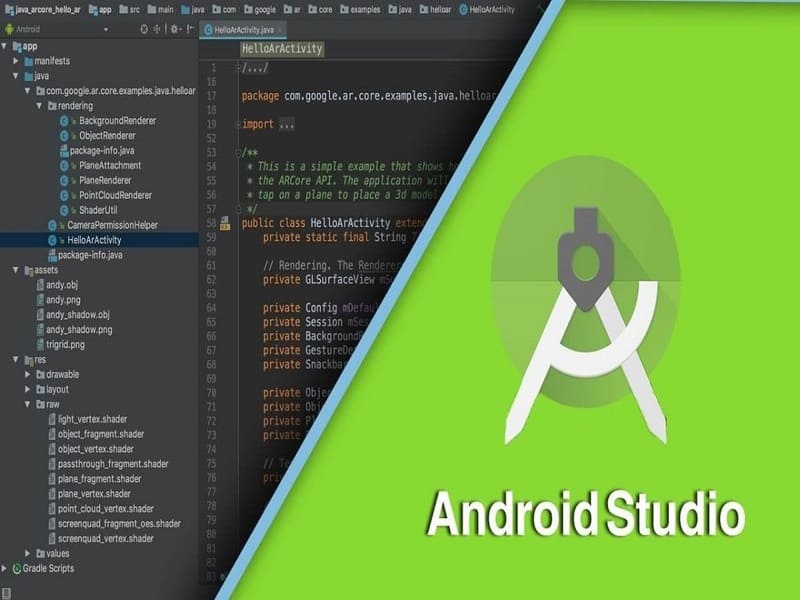
Task: Select ShaderUtil class
Action: click(x=89, y=210)
